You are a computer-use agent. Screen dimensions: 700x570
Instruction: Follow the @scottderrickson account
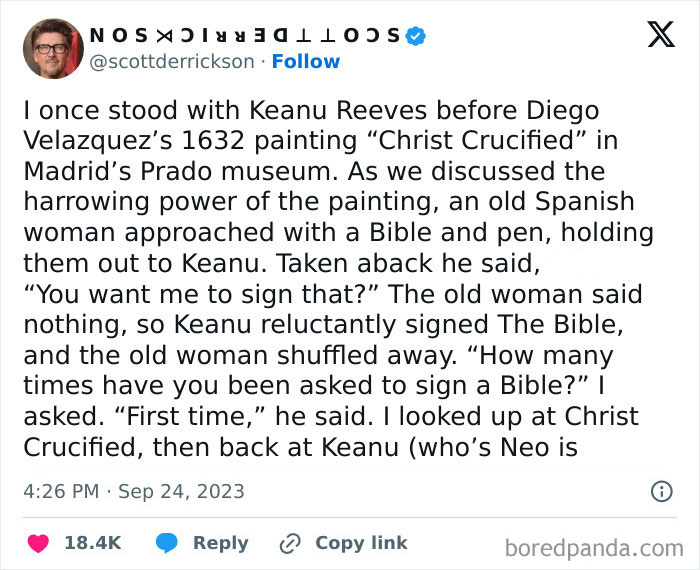click(306, 62)
